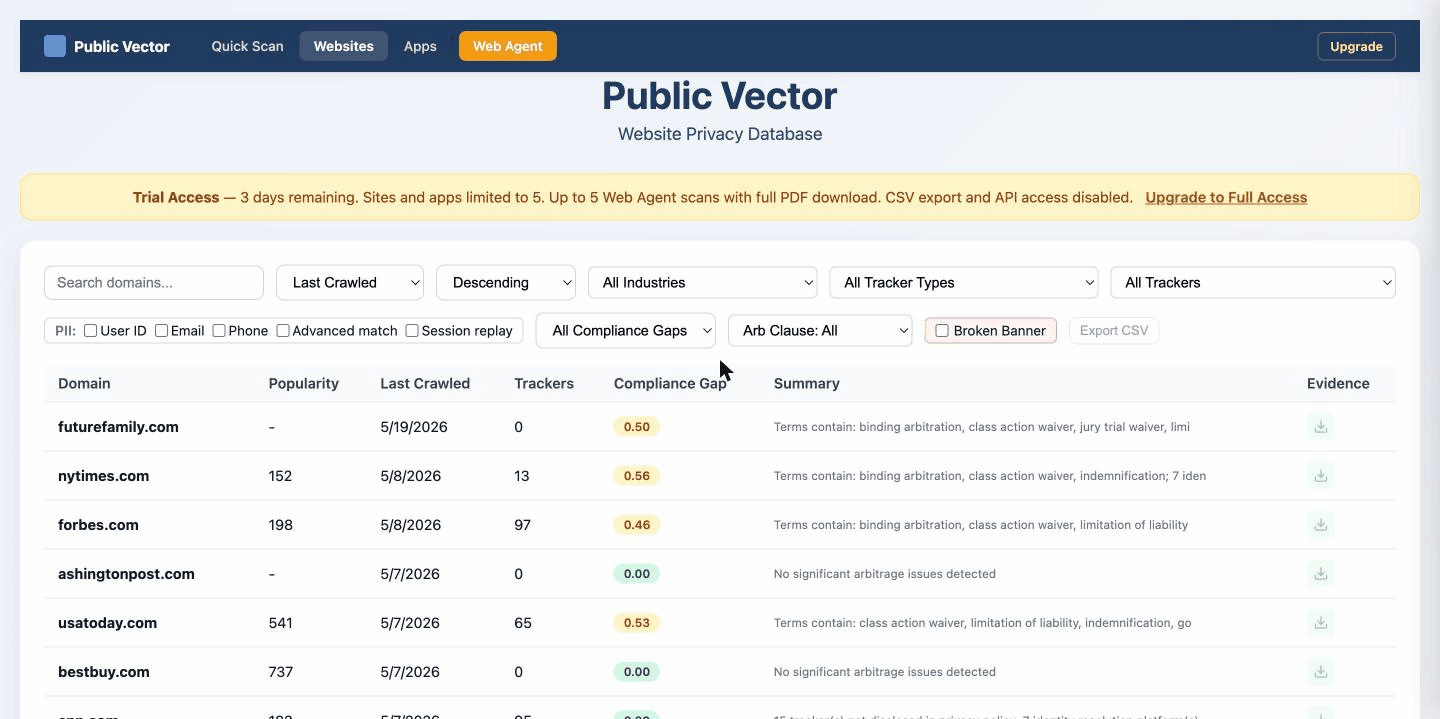Toggle the Email PII checkbox
Viewport: 1440px width, 719px height.
pyautogui.click(x=161, y=331)
